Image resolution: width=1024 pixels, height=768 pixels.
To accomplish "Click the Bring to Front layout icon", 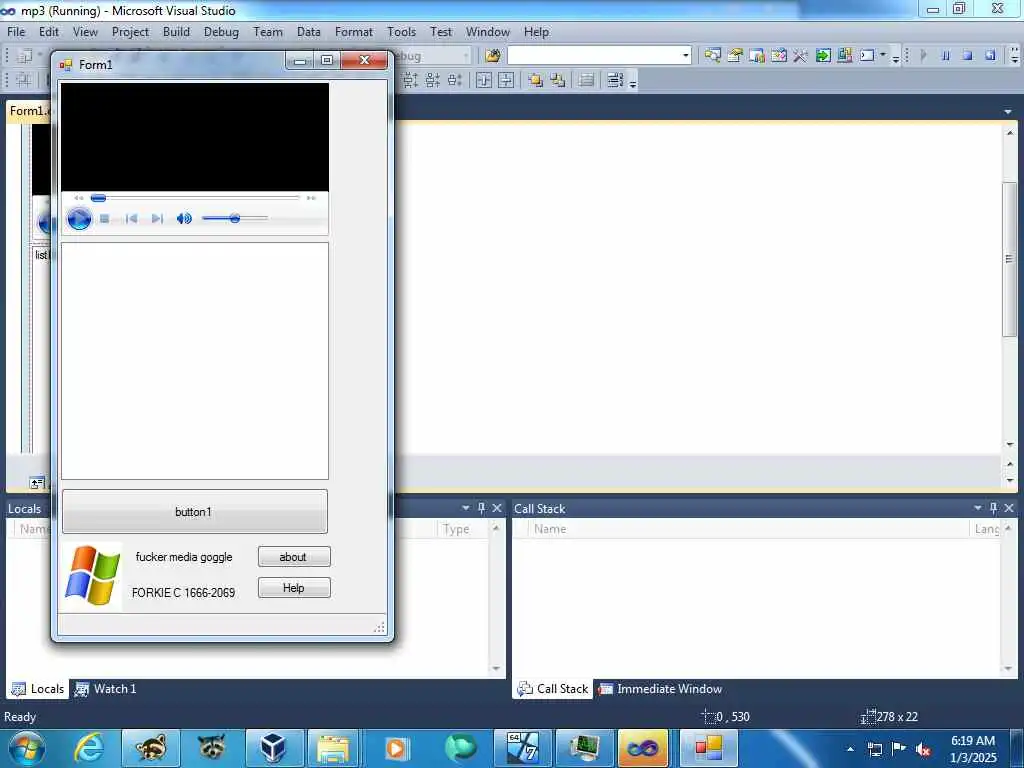I will tap(536, 80).
